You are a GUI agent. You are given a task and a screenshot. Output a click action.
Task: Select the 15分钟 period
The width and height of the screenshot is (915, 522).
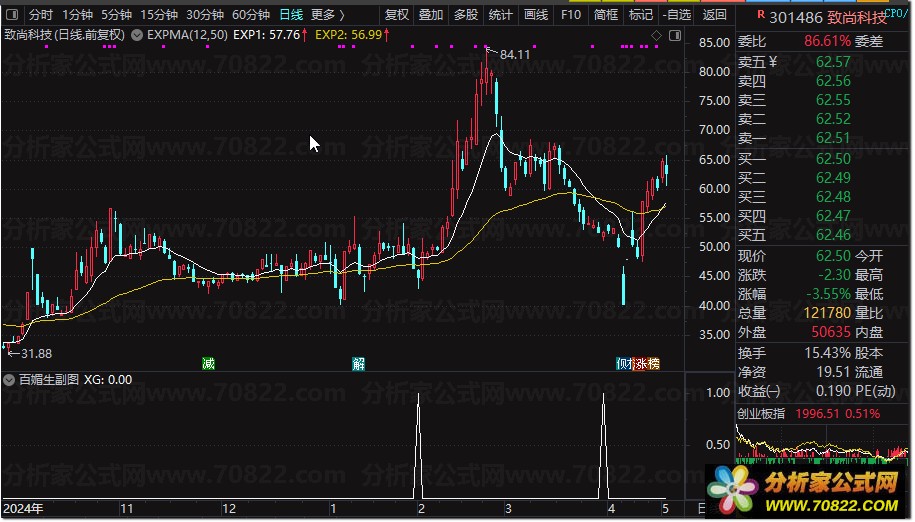pyautogui.click(x=159, y=15)
